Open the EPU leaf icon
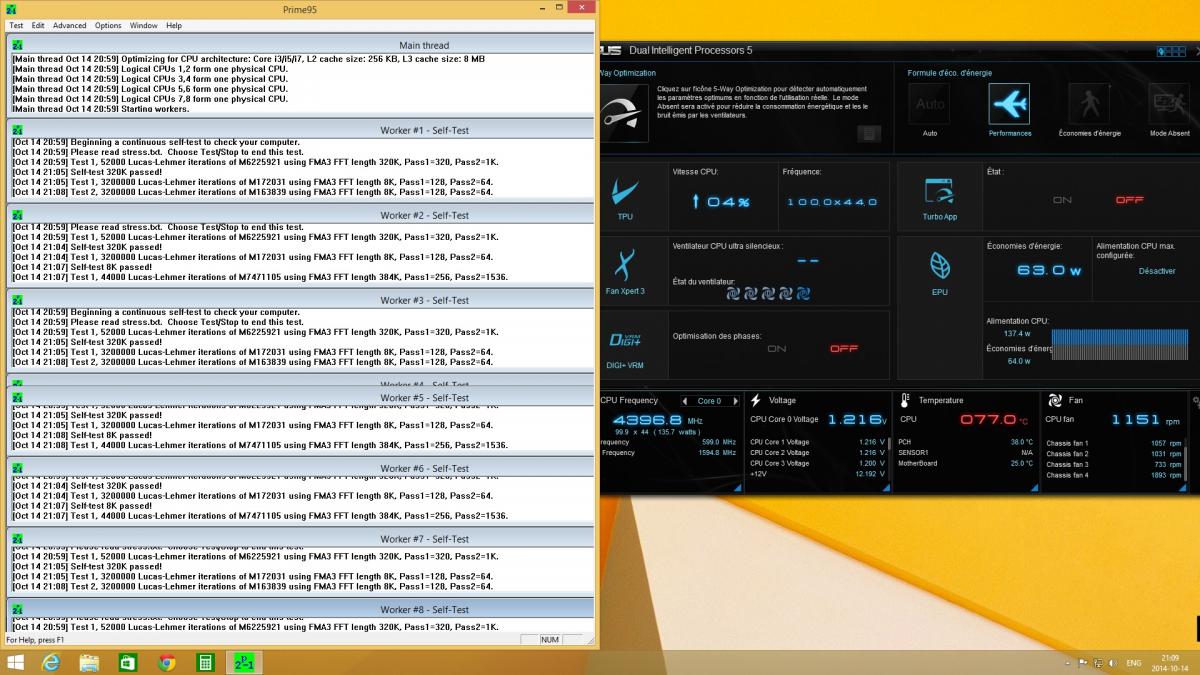 [x=940, y=267]
